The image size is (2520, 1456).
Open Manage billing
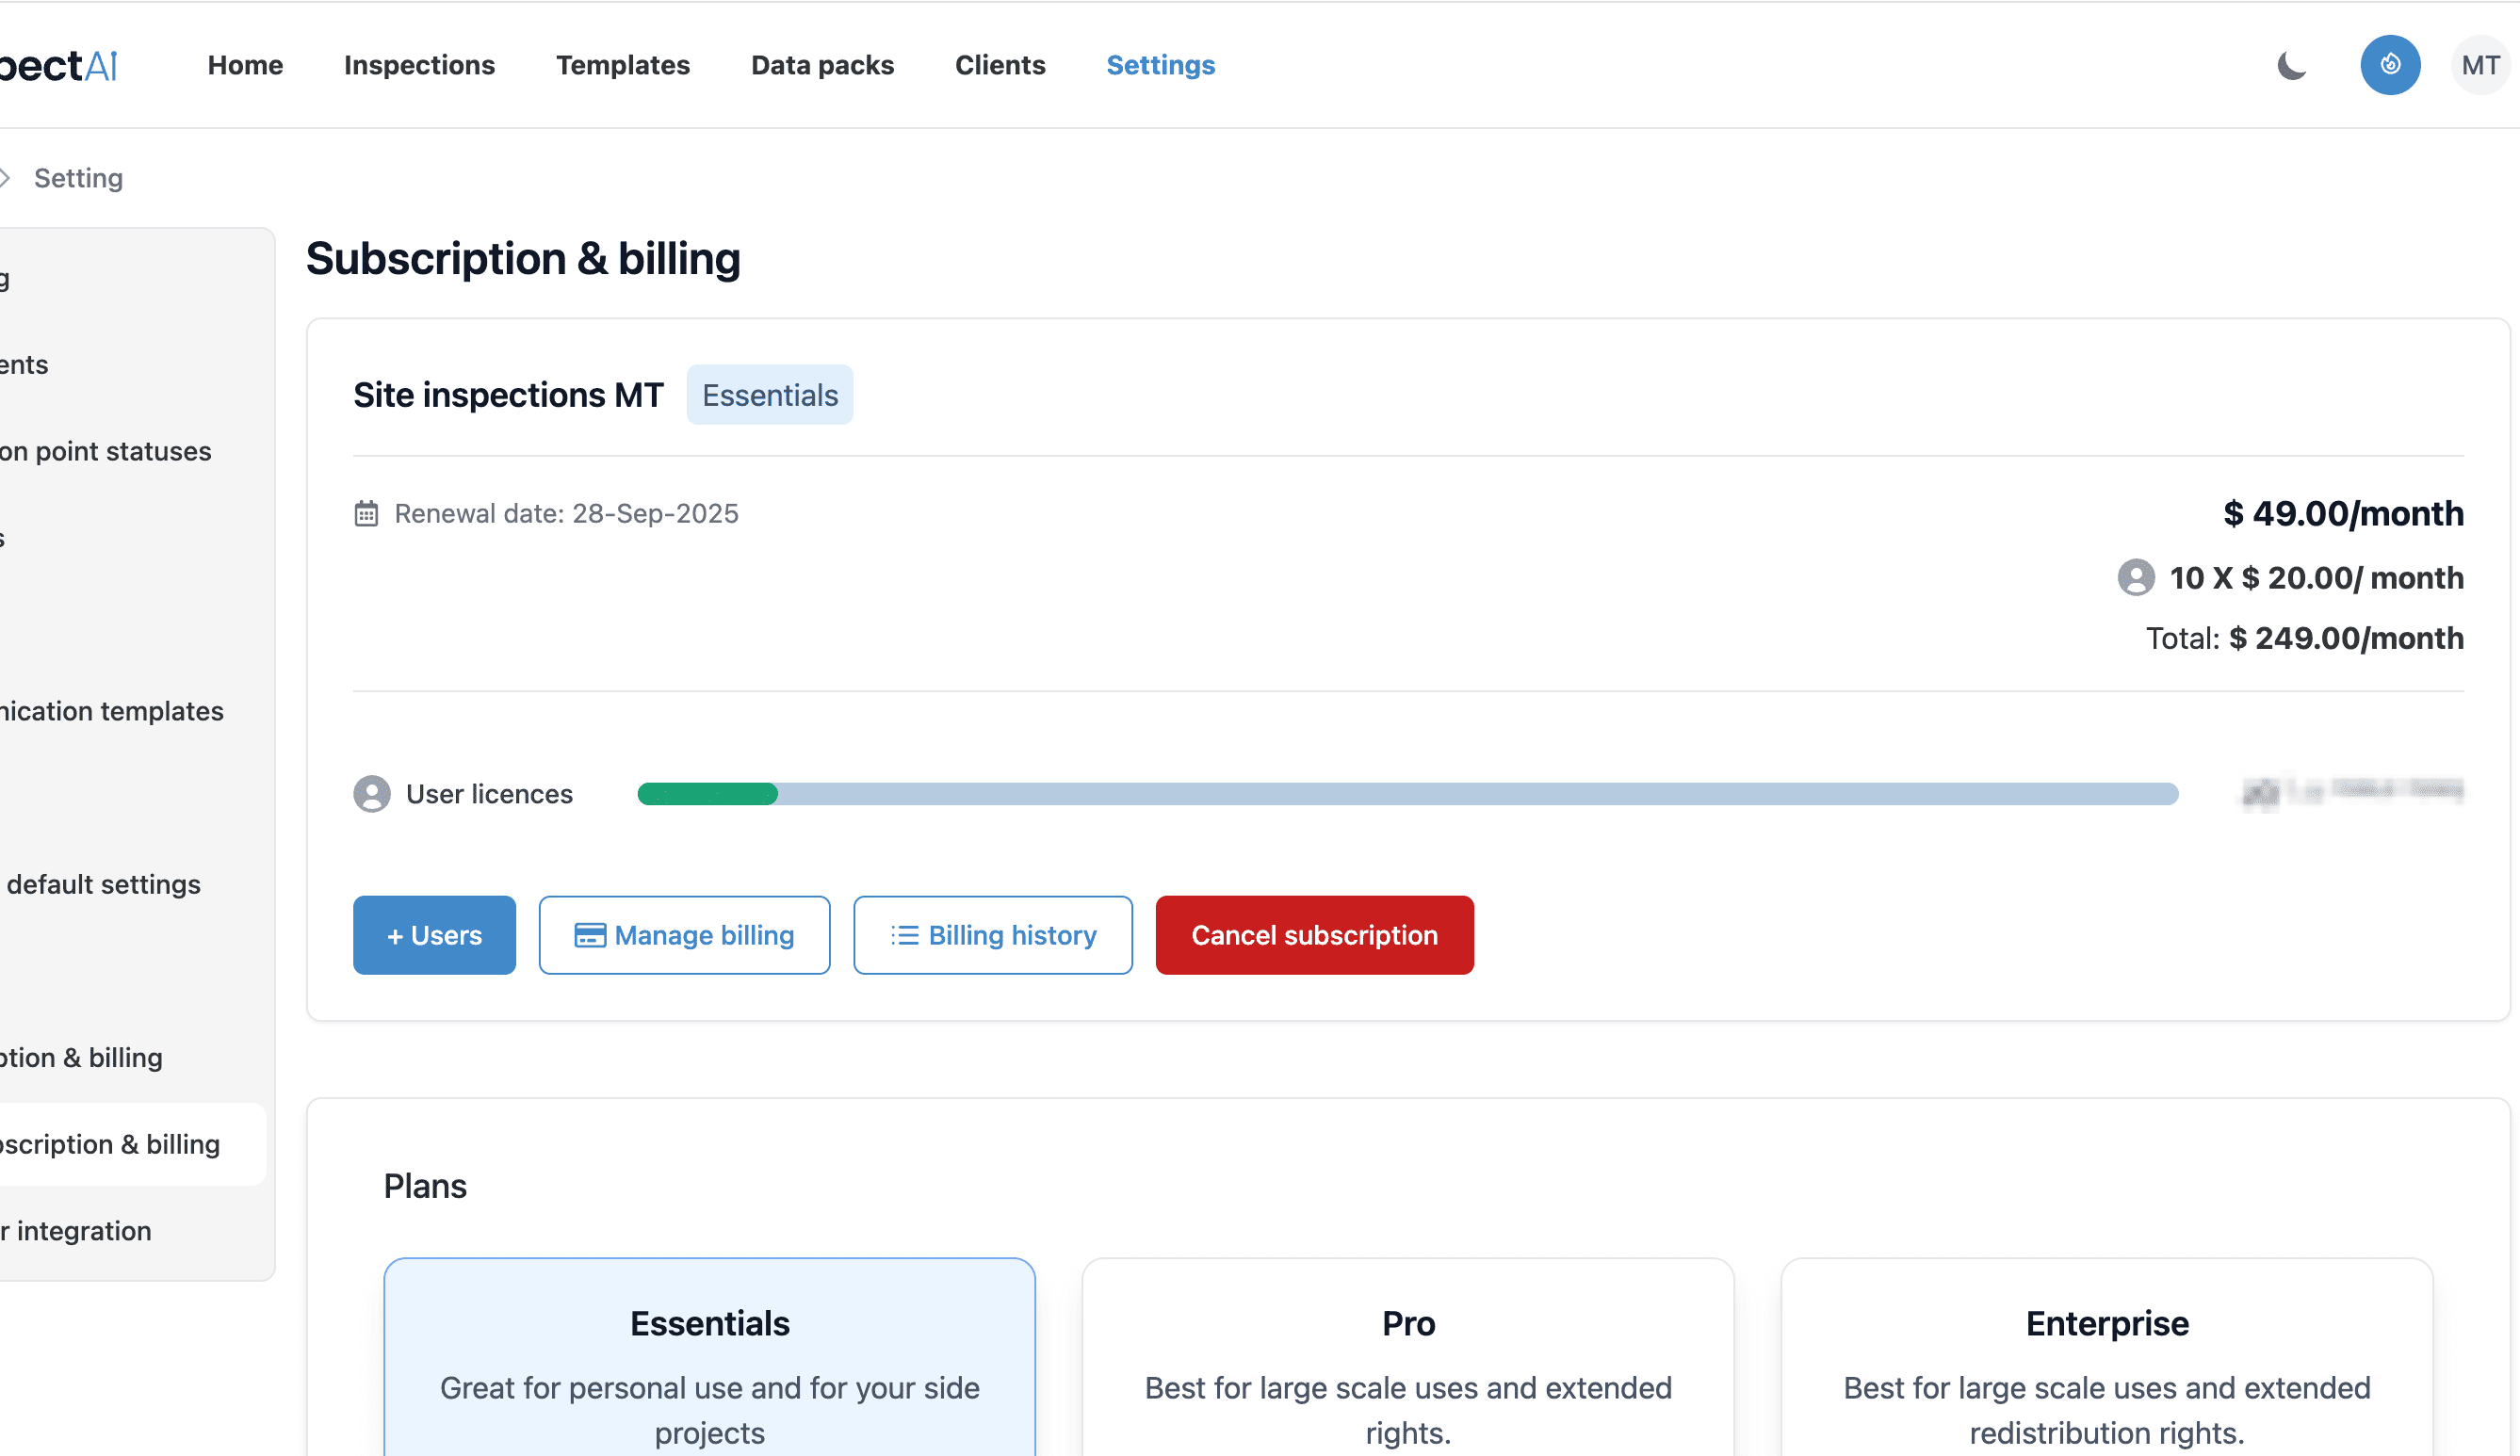tap(684, 935)
